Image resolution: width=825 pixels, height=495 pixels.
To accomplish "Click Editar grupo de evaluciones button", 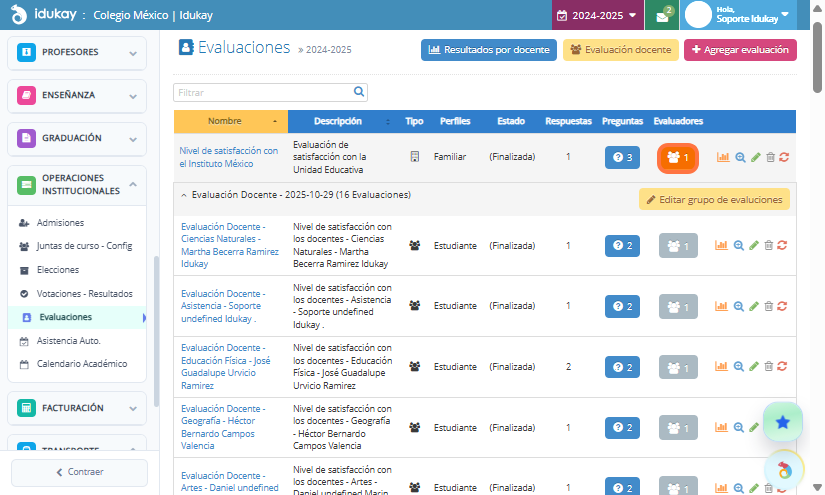I will point(715,200).
